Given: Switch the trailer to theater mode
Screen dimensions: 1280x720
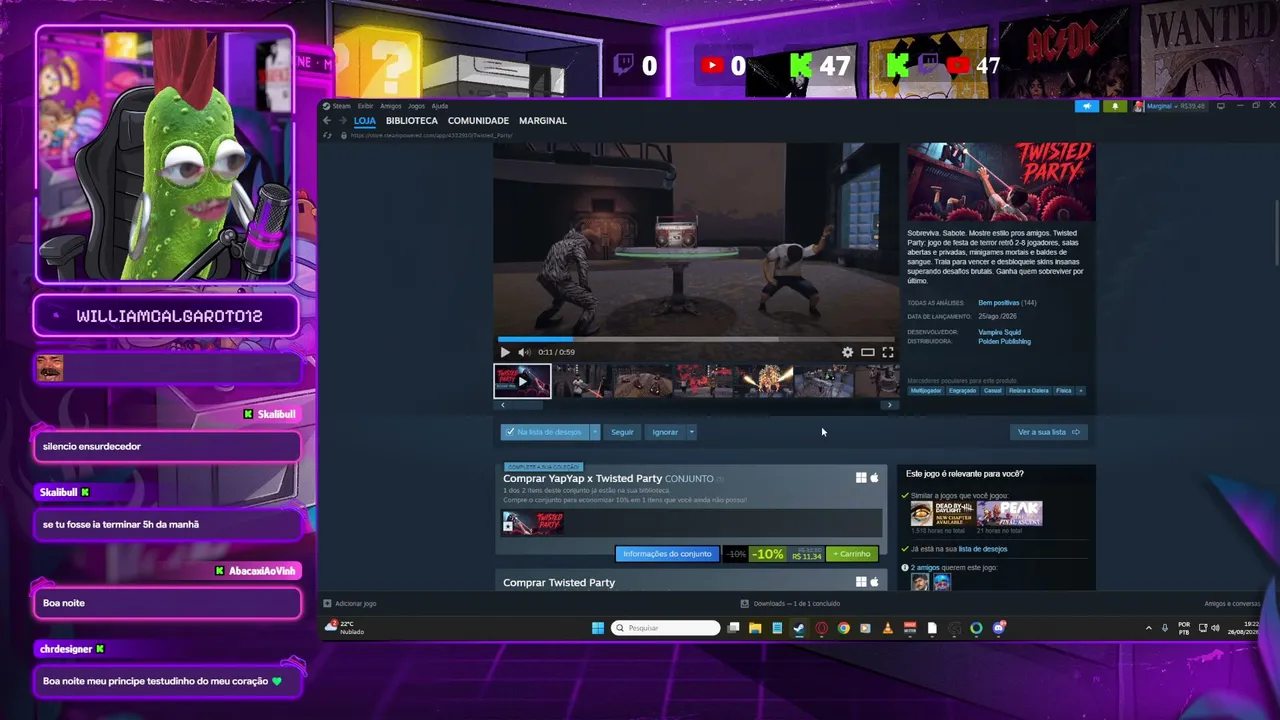Looking at the screenshot, I should pyautogui.click(x=868, y=352).
